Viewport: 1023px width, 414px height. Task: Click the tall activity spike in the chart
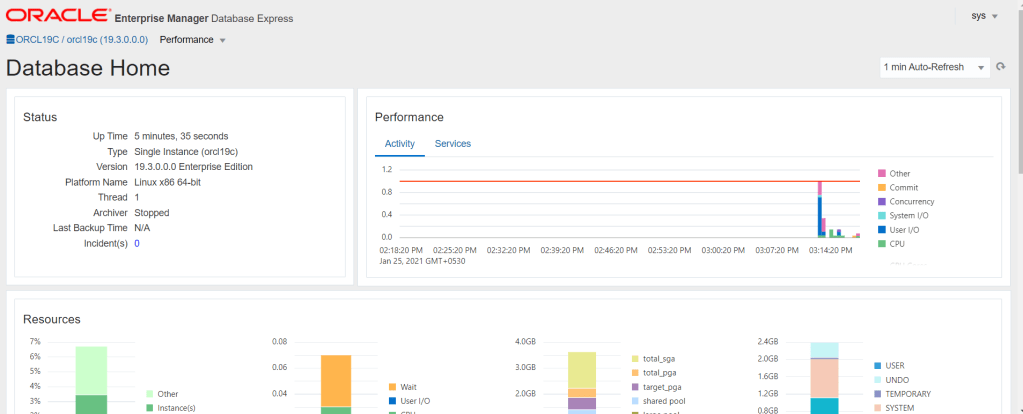pos(820,210)
